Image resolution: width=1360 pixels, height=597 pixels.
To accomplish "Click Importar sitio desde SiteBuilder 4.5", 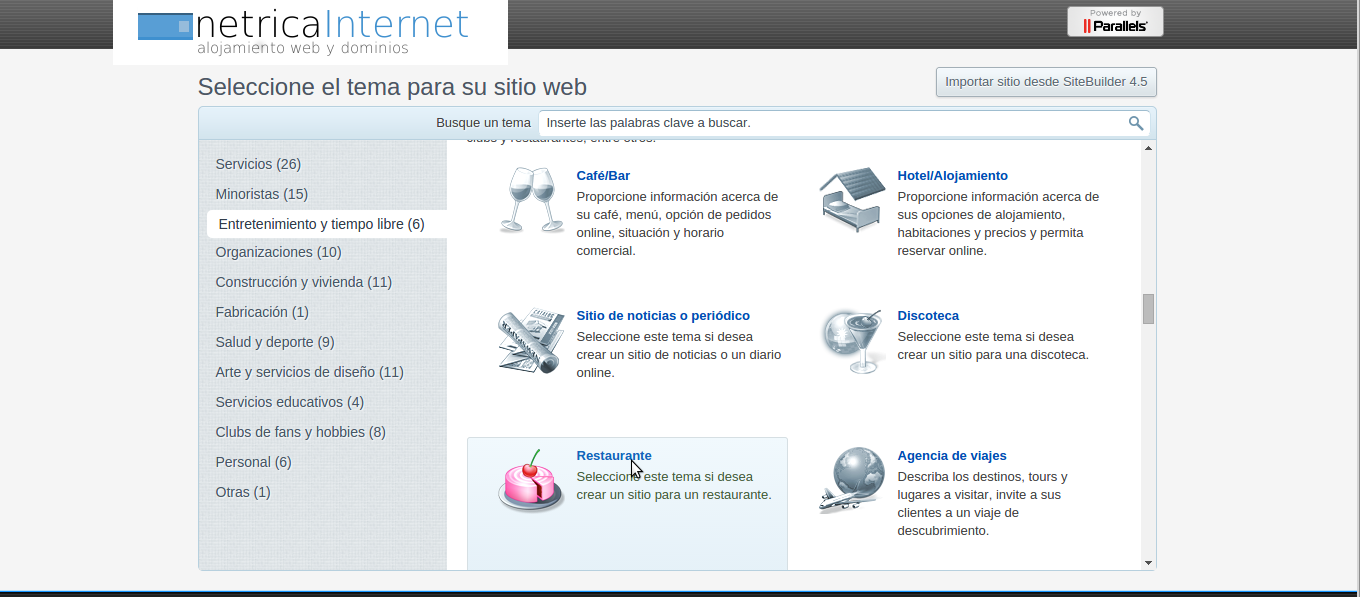I will coord(1046,82).
